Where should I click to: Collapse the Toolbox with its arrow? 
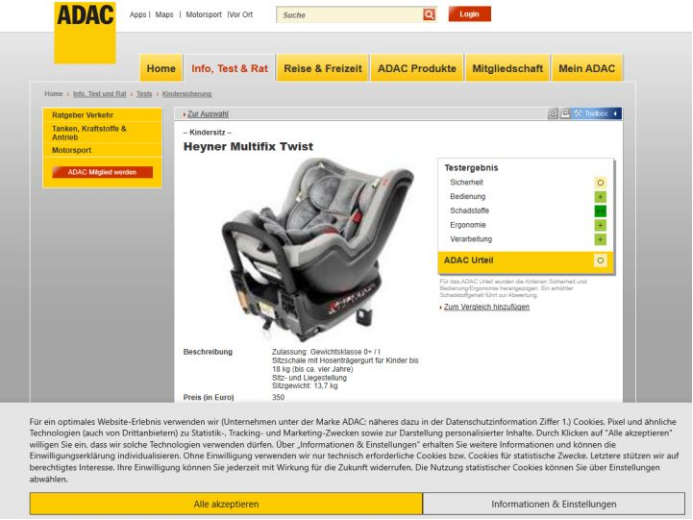pyautogui.click(x=615, y=114)
